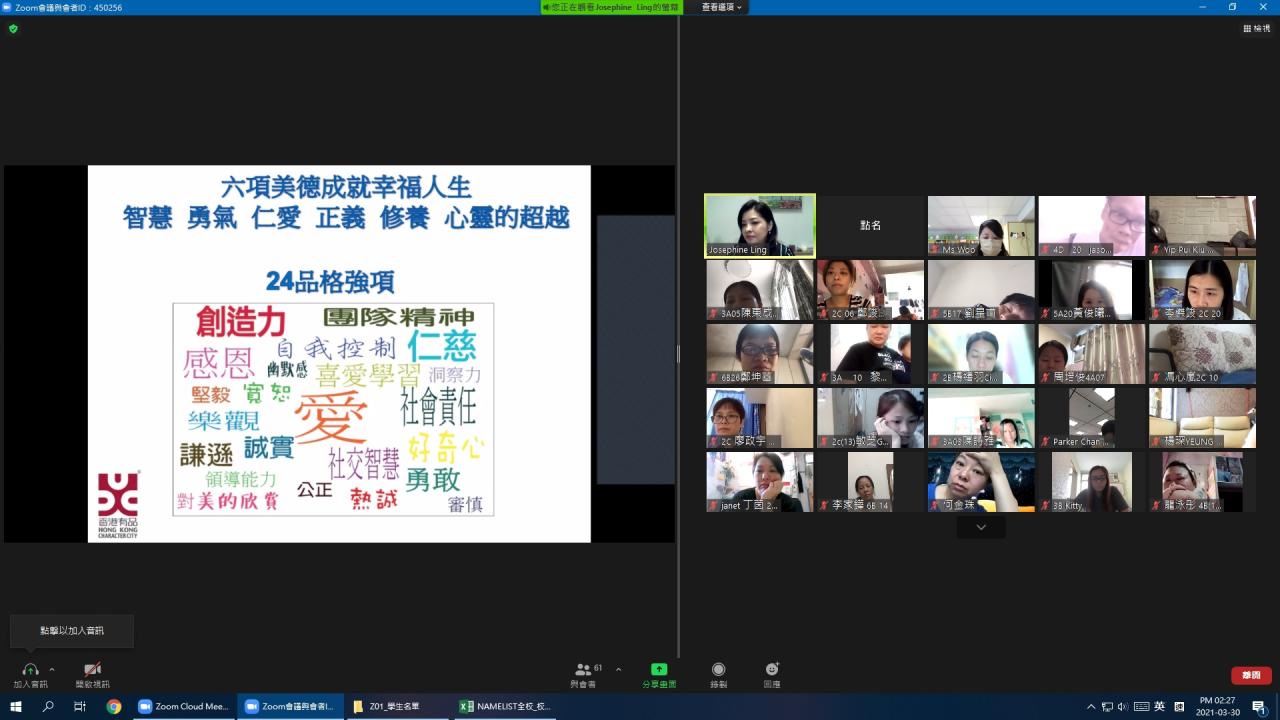Image resolution: width=1280 pixels, height=720 pixels.
Task: Toggle the input language indicator in tray
Action: pyautogui.click(x=1159, y=706)
